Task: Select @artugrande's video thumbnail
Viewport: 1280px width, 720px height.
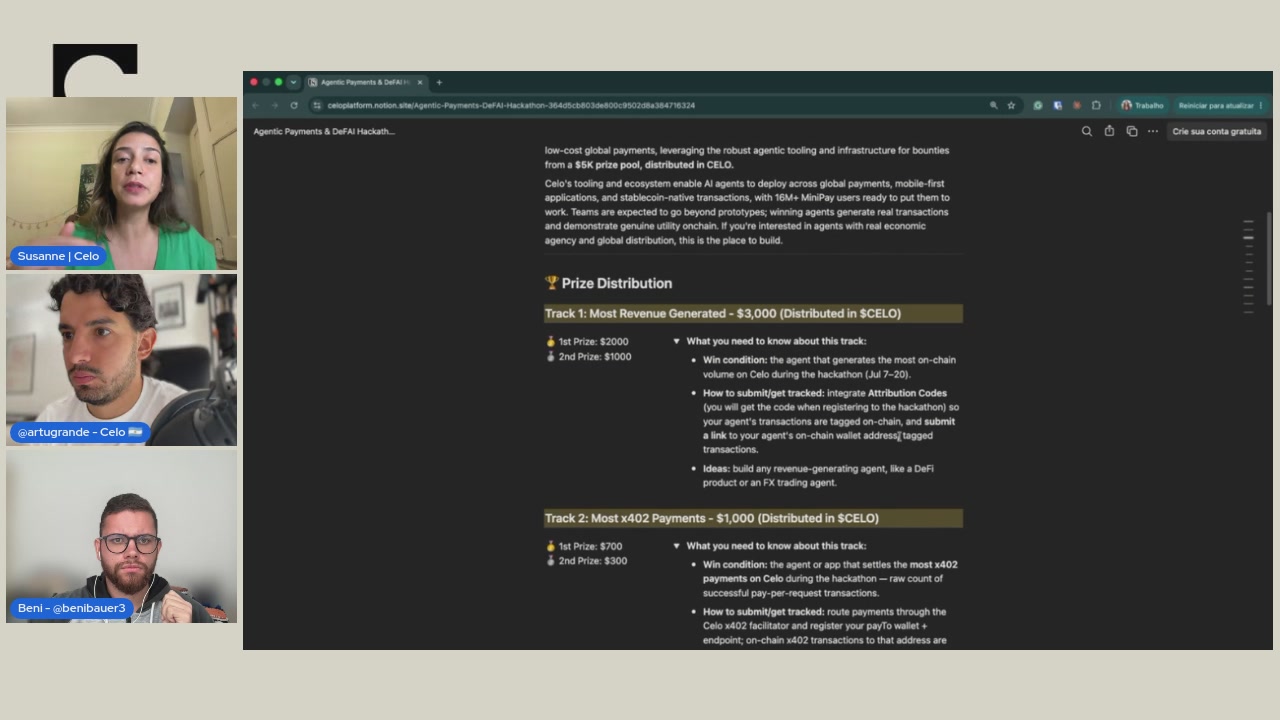Action: (122, 360)
